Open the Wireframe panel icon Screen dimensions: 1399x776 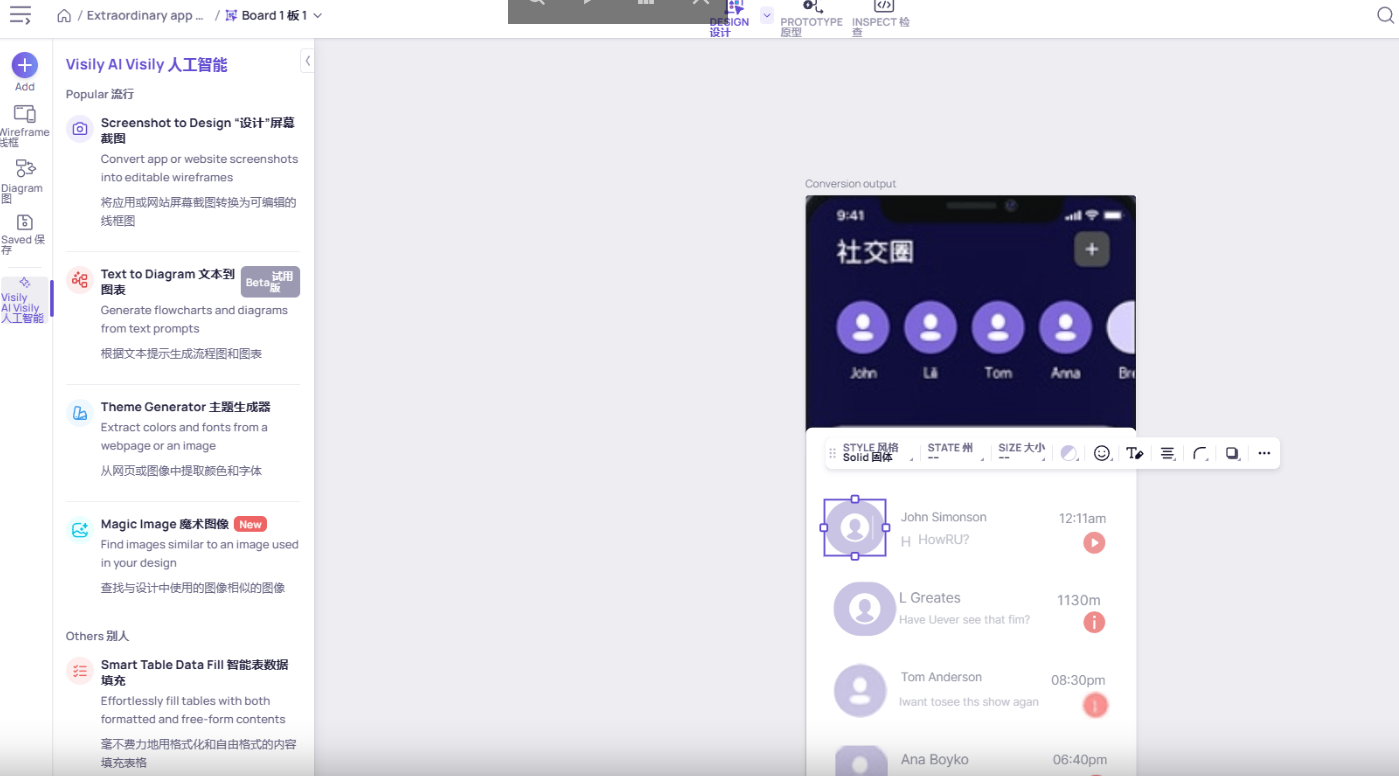coord(24,114)
